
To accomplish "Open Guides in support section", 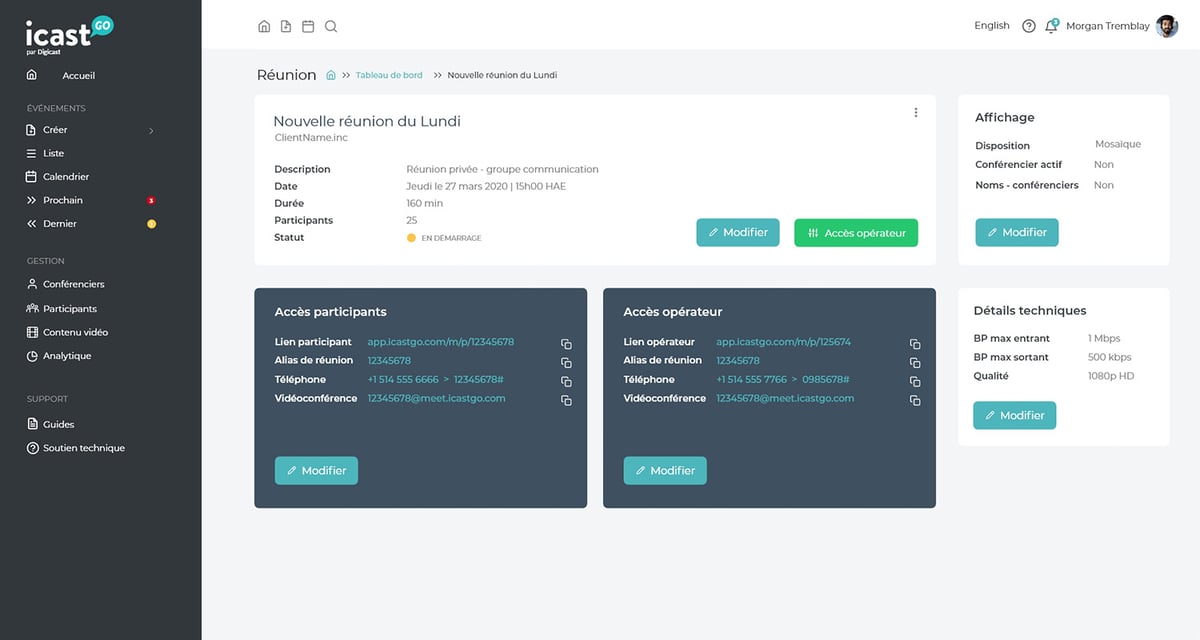I will 59,424.
